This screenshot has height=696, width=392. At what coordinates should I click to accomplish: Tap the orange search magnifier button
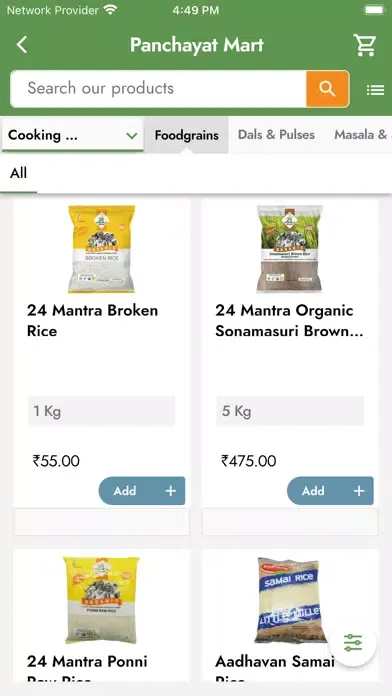(327, 89)
